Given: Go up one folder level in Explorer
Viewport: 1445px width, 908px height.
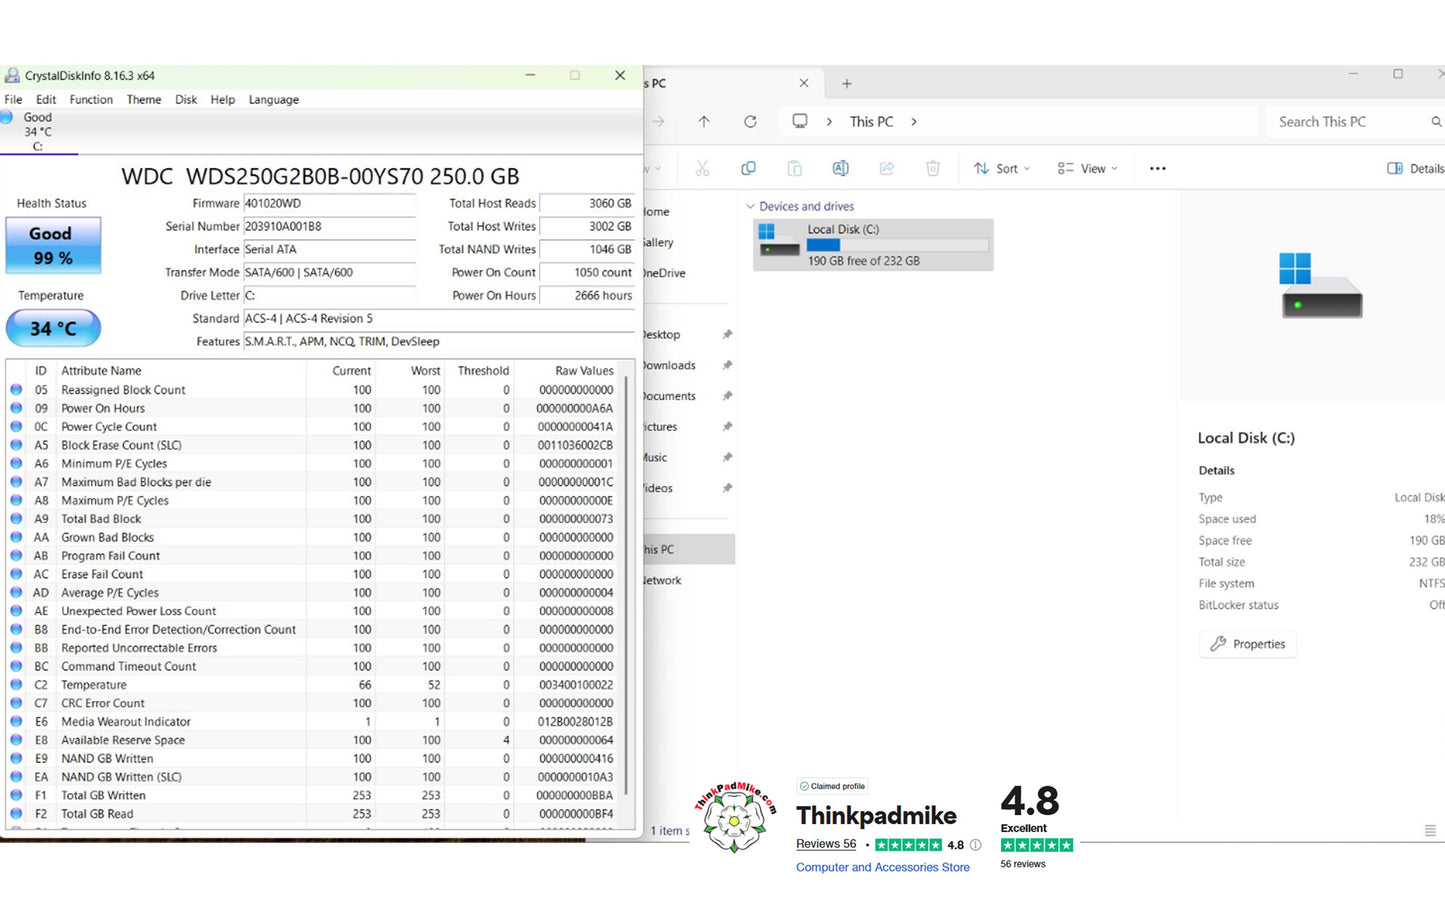Looking at the screenshot, I should point(704,122).
